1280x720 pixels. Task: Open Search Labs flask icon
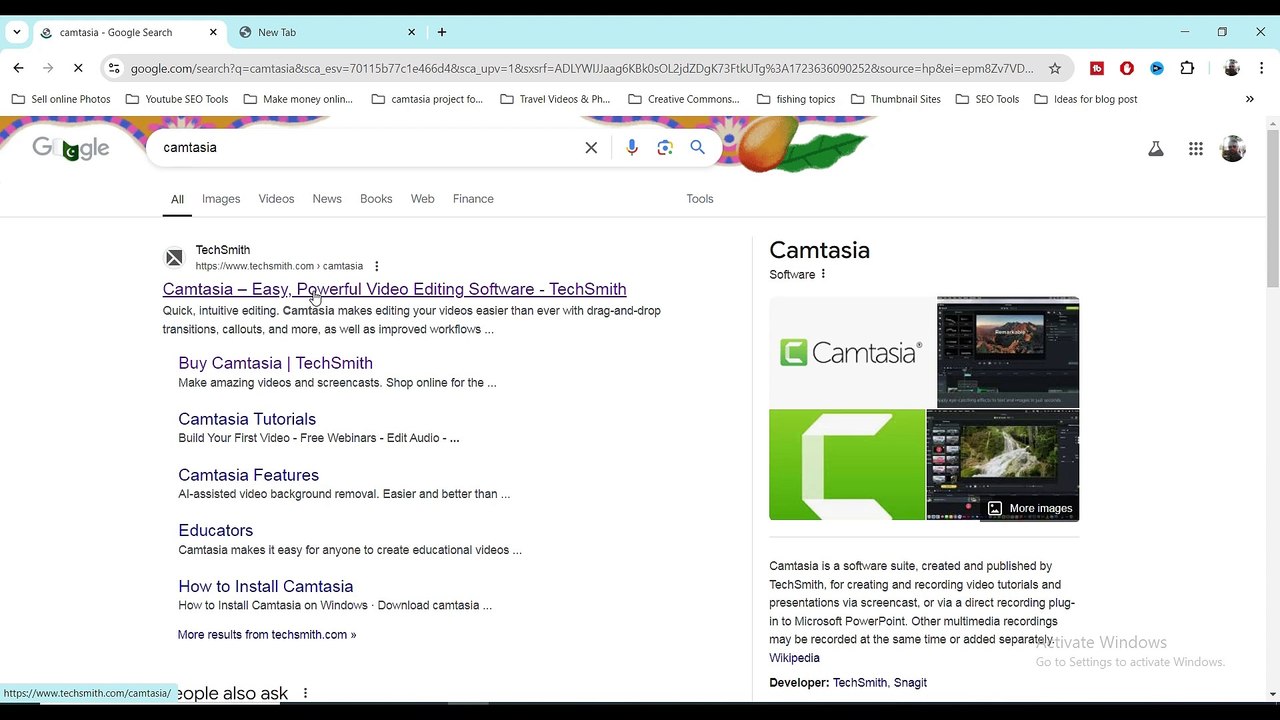coord(1155,149)
